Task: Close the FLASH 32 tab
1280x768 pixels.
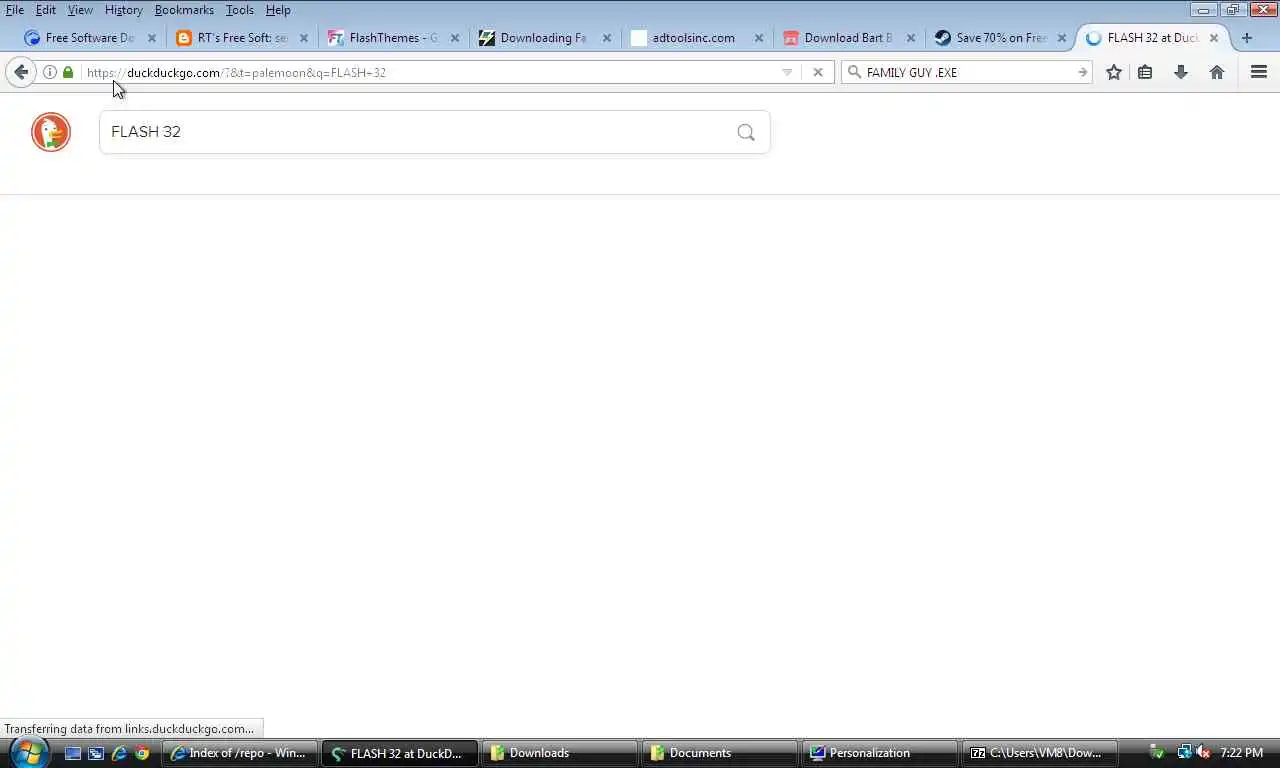Action: (x=1214, y=38)
